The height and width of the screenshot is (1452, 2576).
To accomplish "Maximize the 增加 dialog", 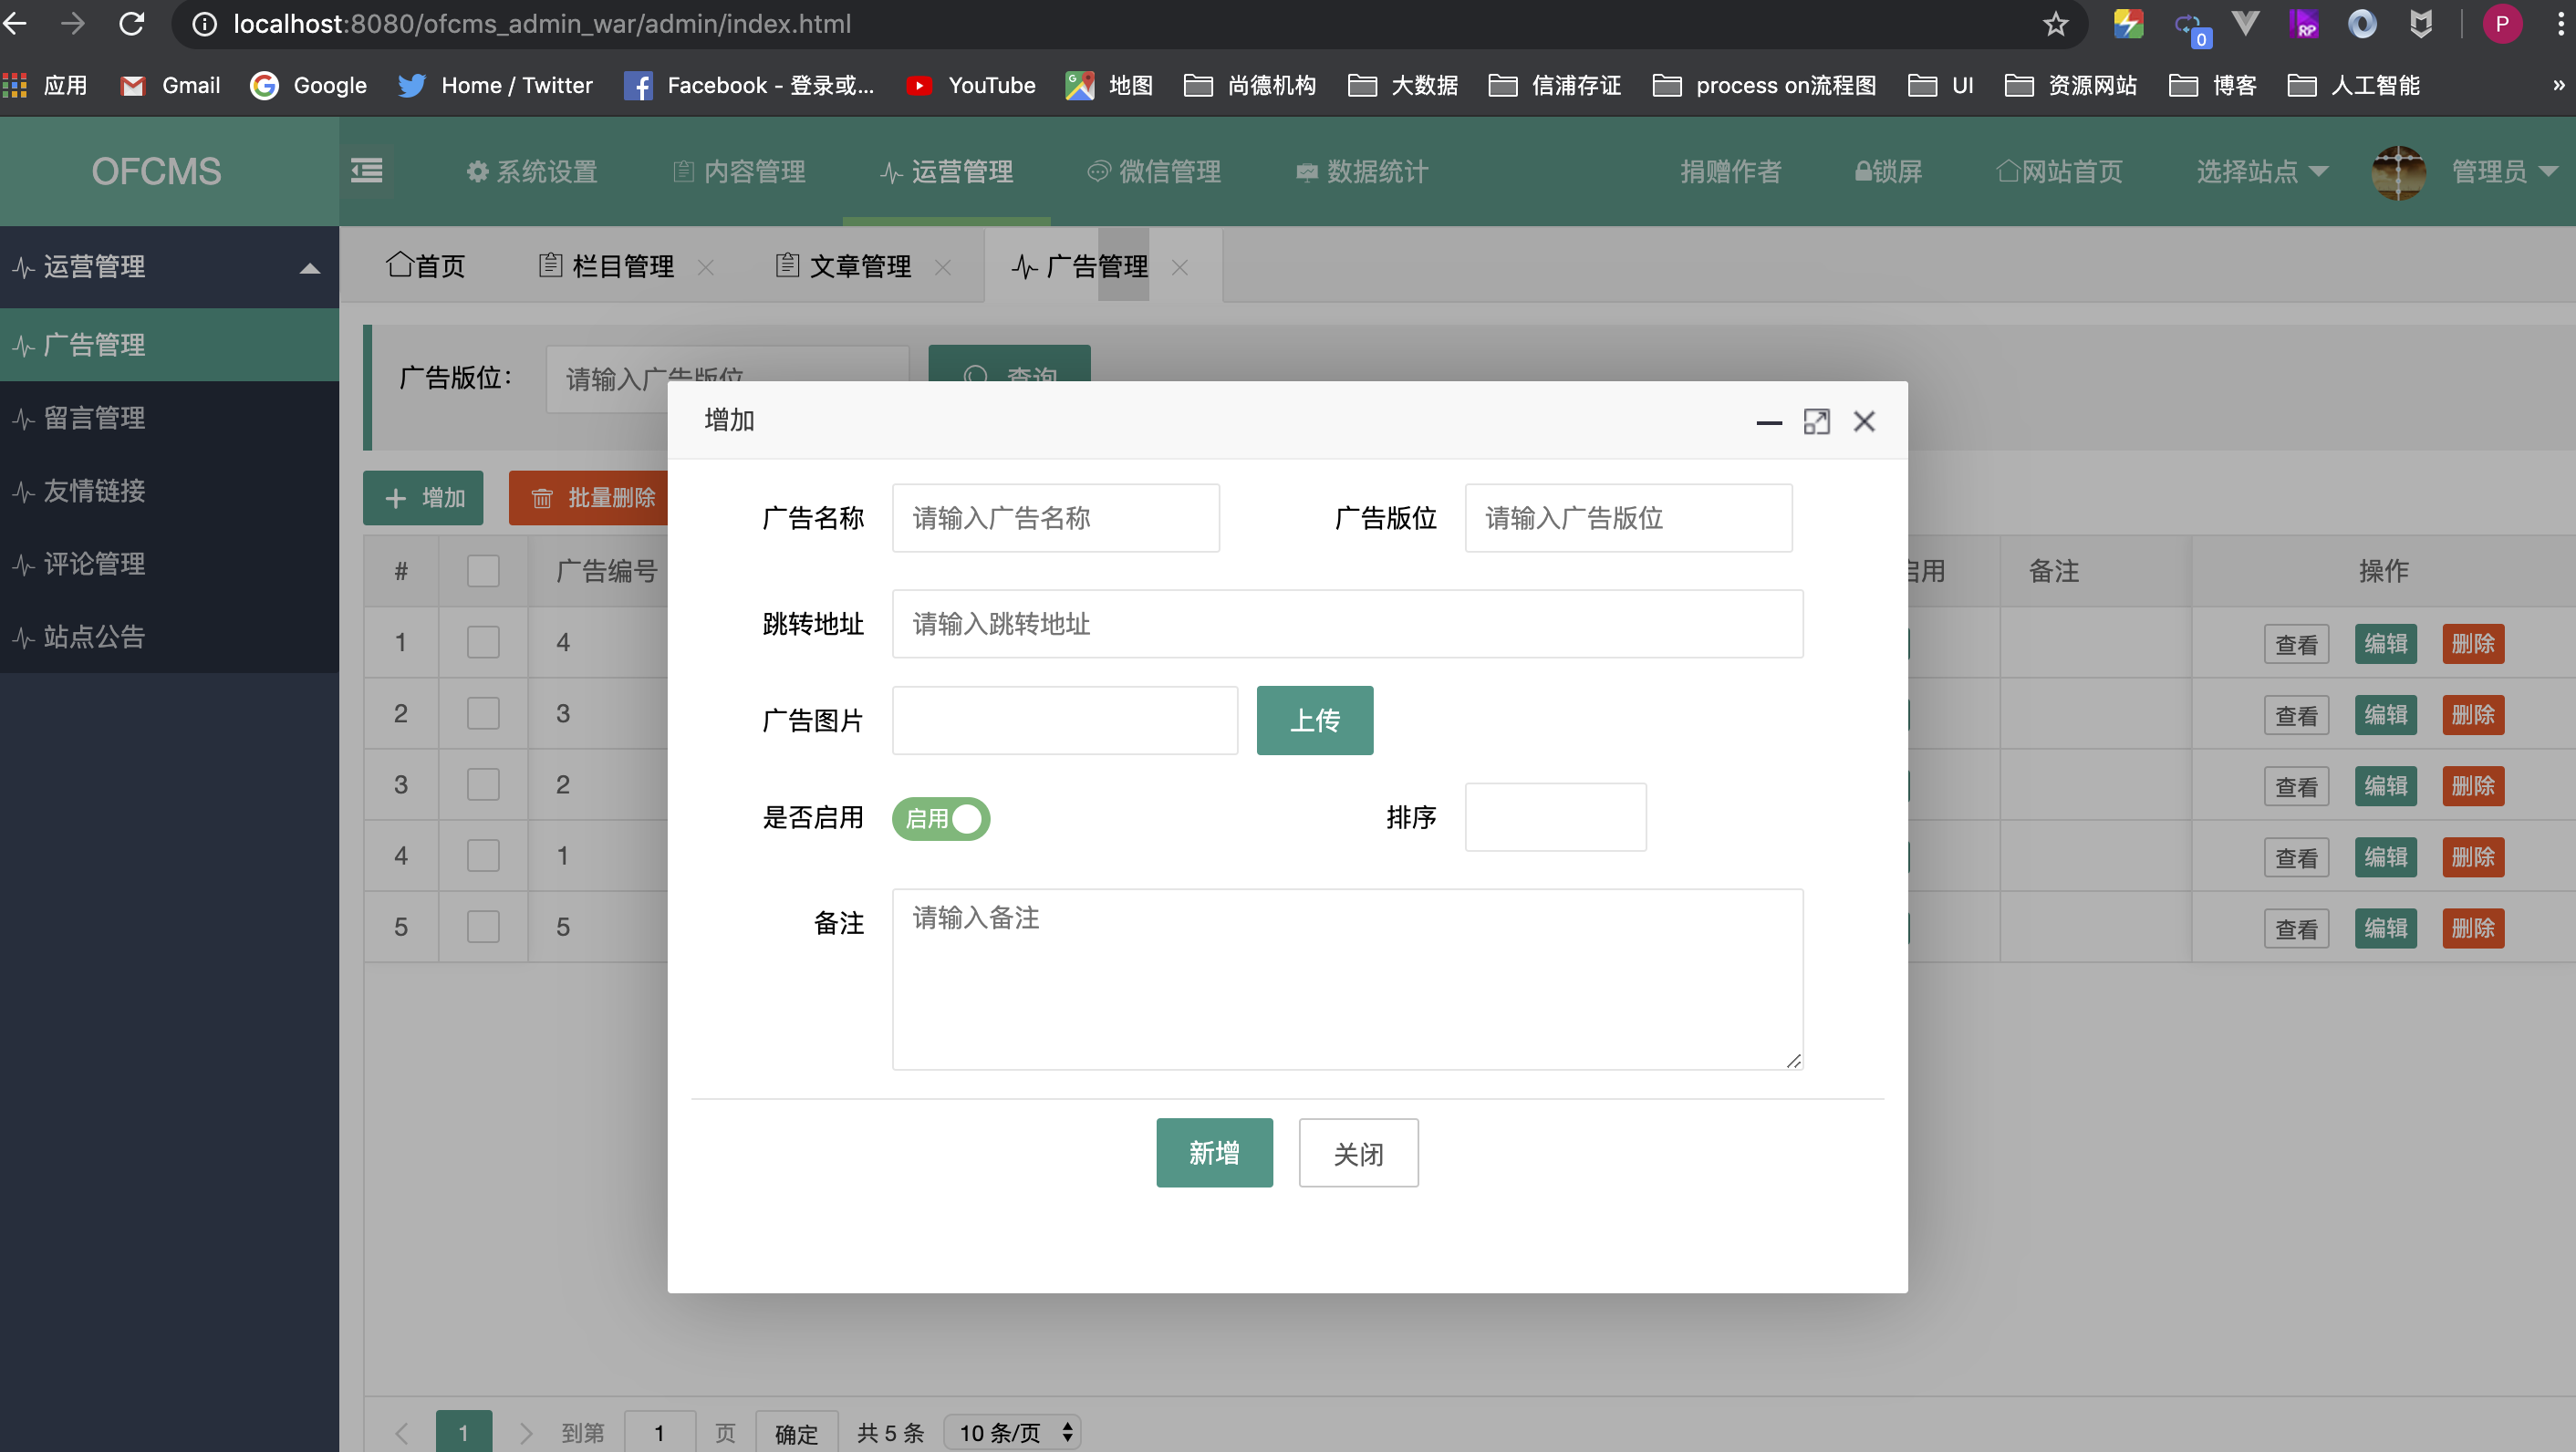I will click(1817, 421).
